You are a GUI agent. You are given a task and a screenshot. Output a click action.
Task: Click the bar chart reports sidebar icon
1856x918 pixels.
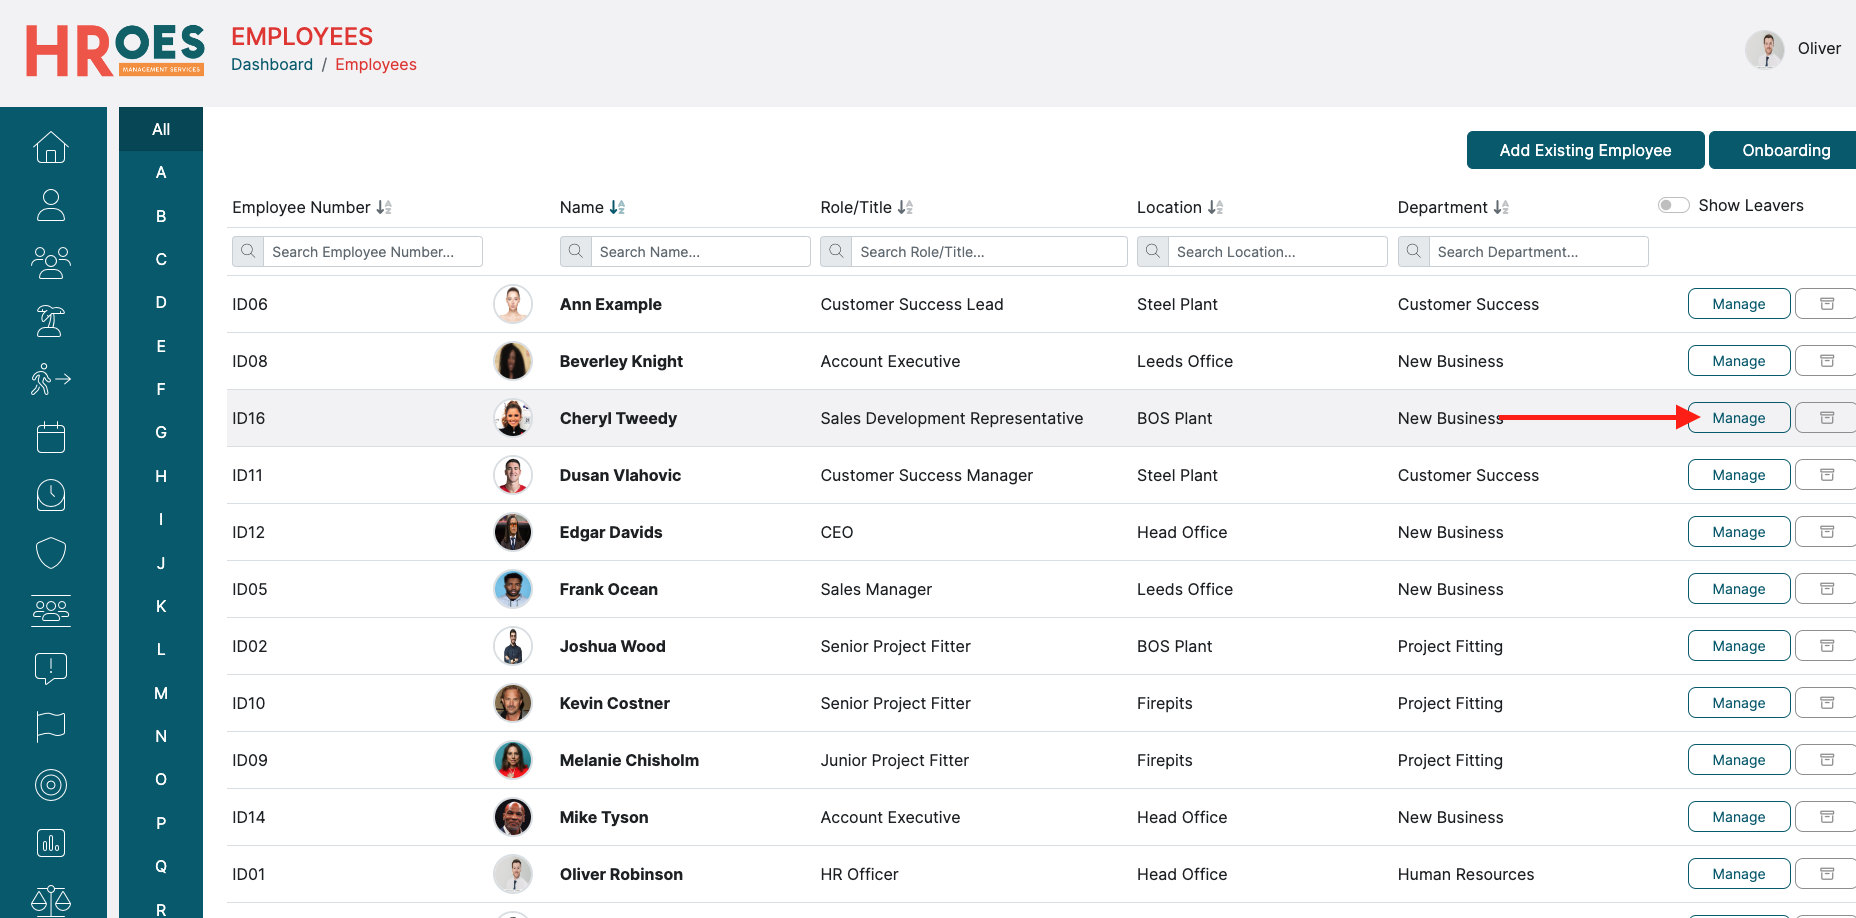pos(51,843)
